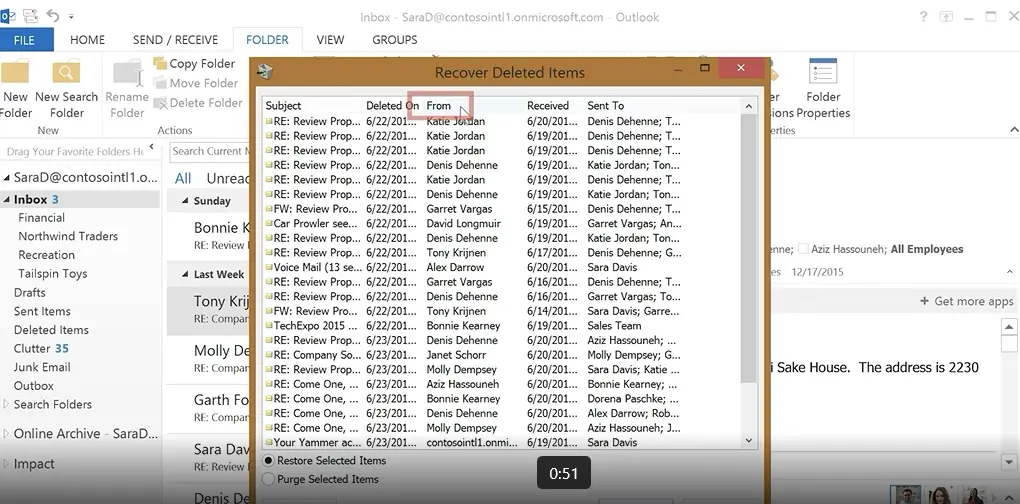The height and width of the screenshot is (504, 1020).
Task: Select Restore Selected Items radio button
Action: pyautogui.click(x=268, y=460)
